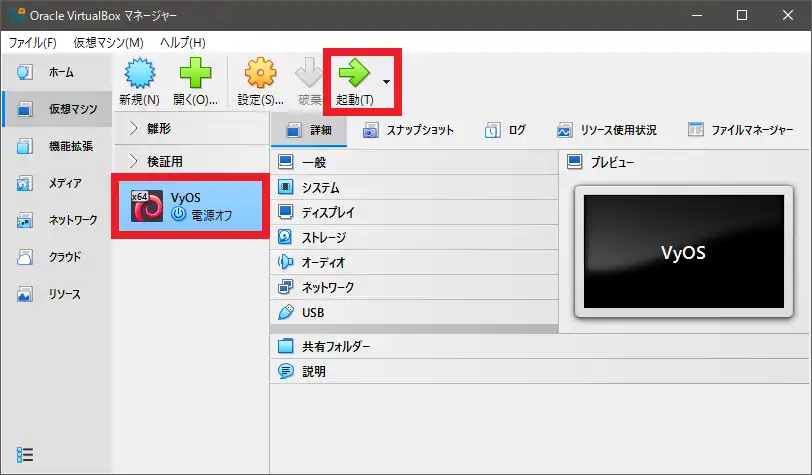The image size is (812, 475).
Task: Select 仮想マシン in the left sidebar
Action: pos(57,109)
